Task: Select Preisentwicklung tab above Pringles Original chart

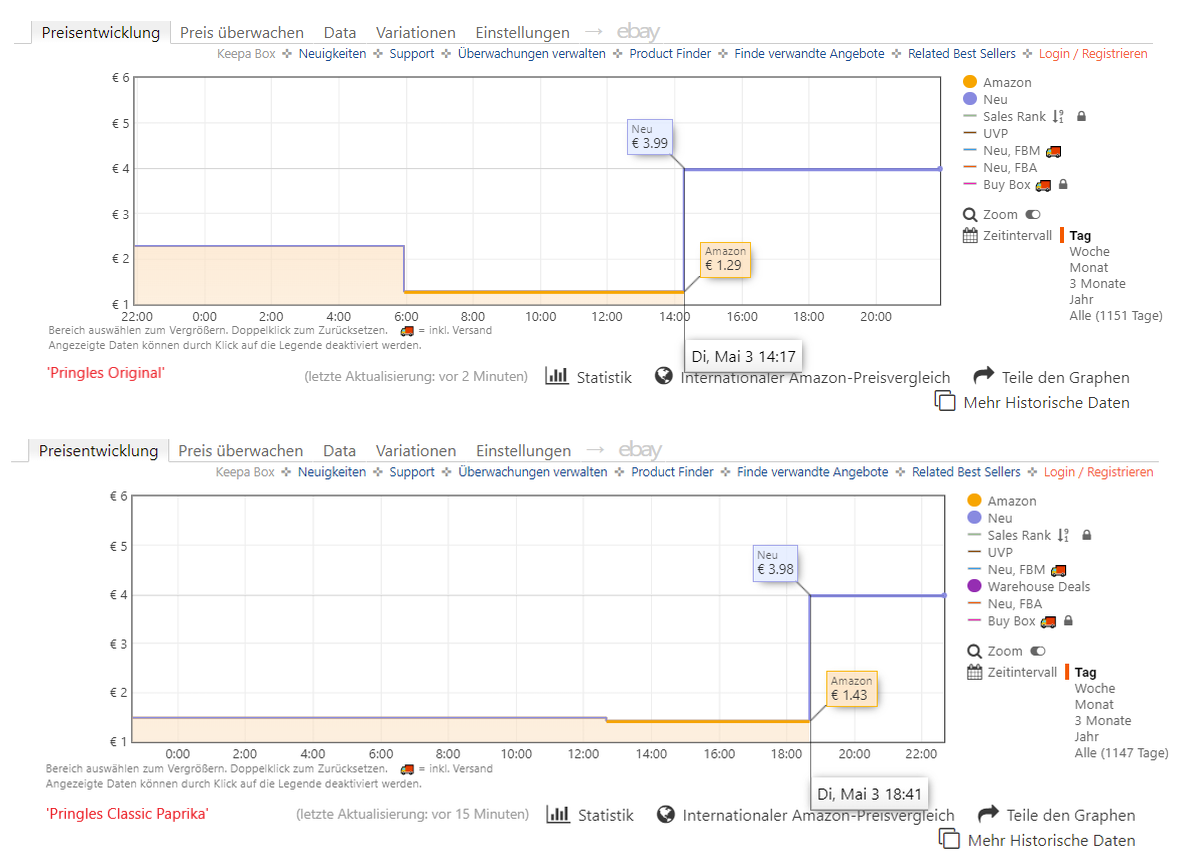Action: 101,33
